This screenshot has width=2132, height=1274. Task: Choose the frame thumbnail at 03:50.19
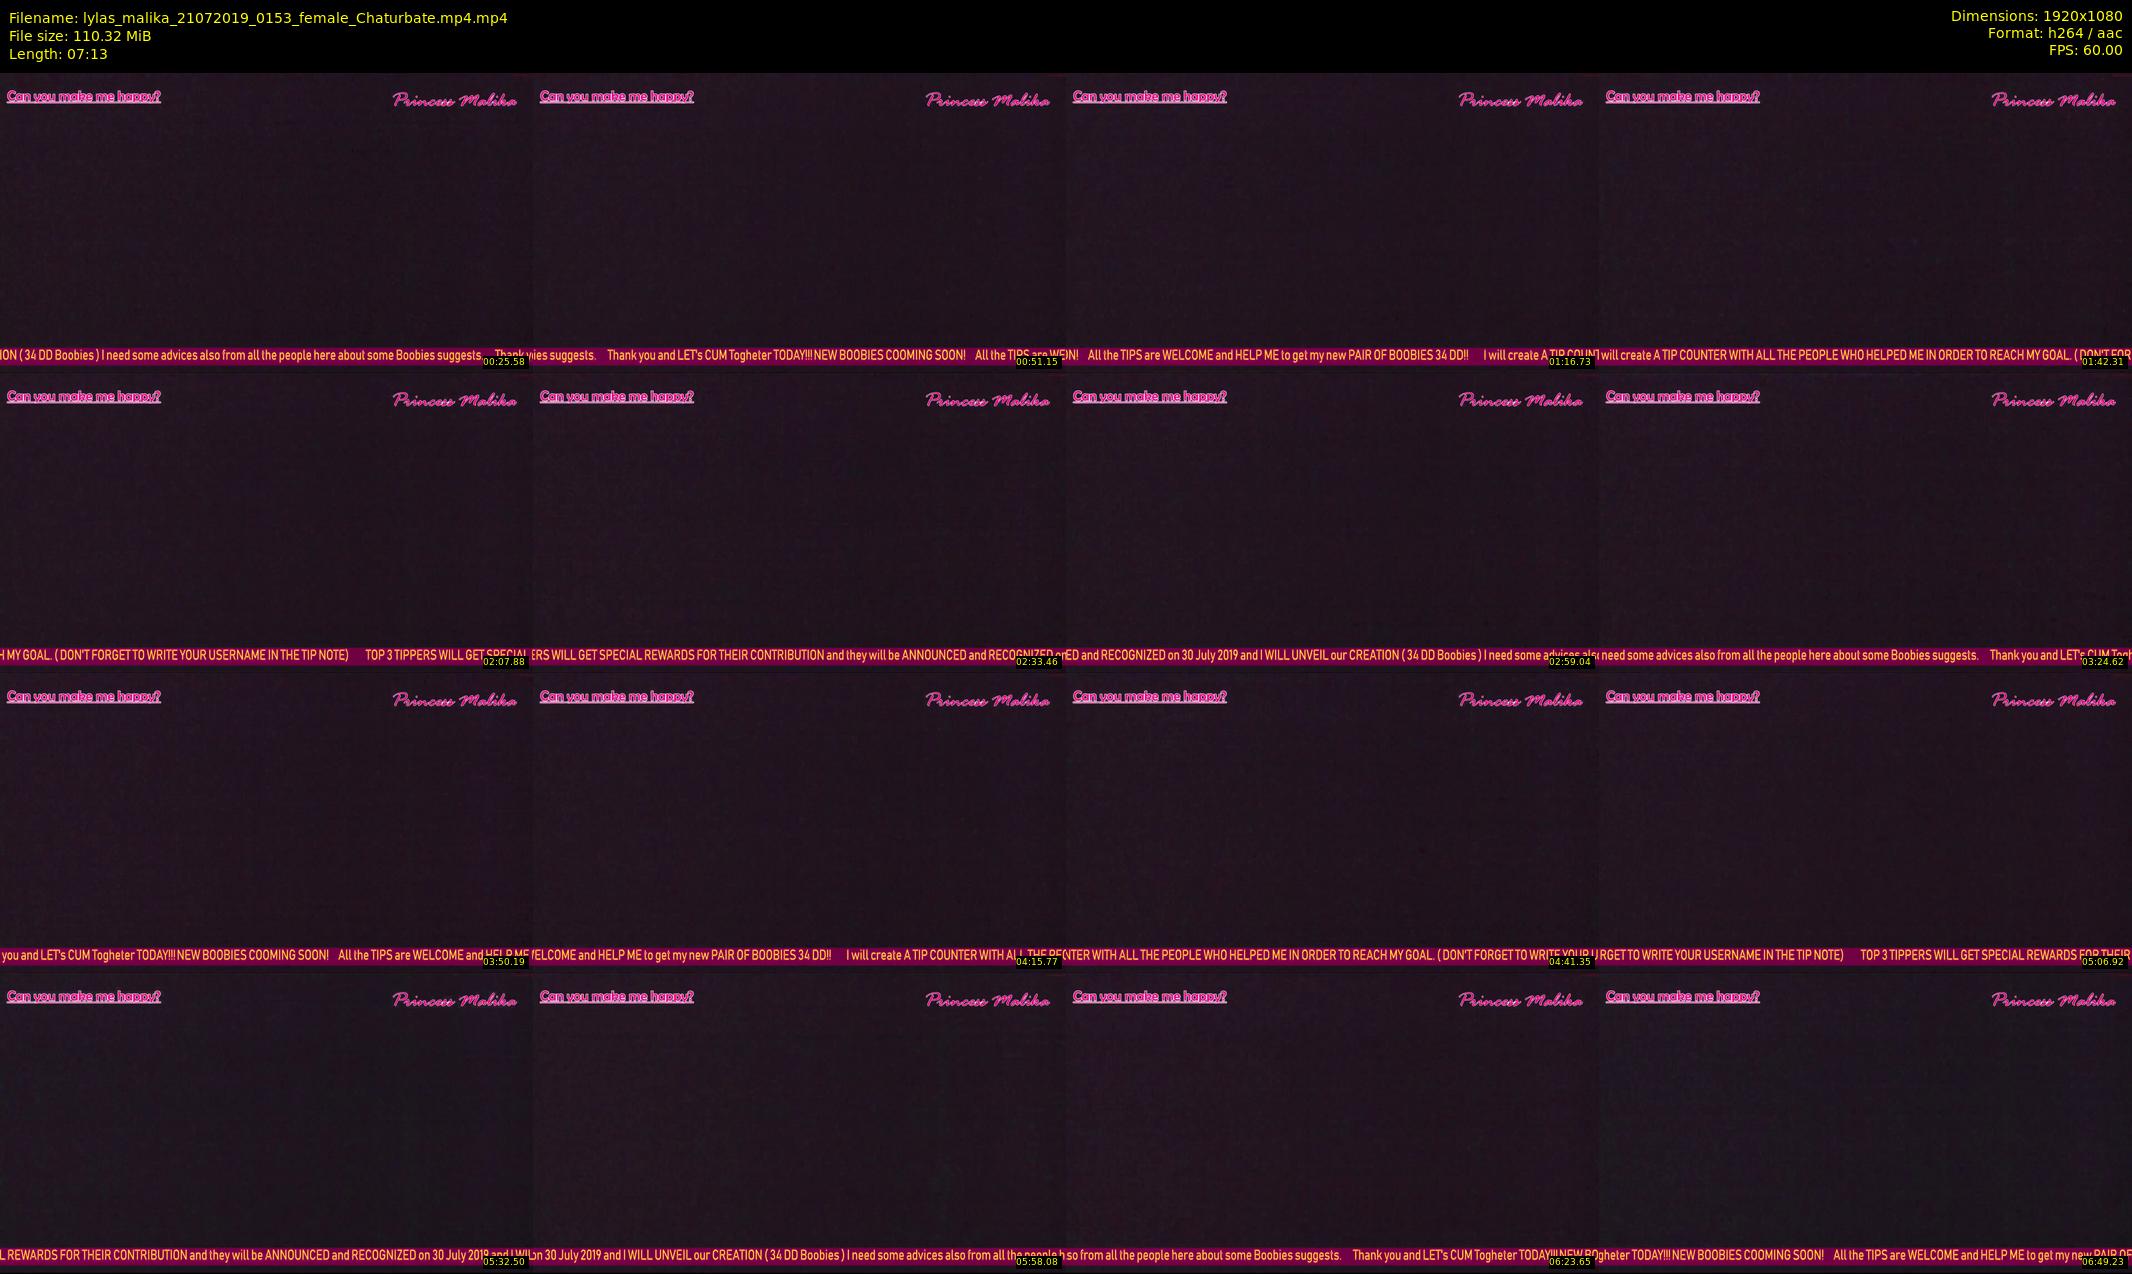[x=266, y=821]
